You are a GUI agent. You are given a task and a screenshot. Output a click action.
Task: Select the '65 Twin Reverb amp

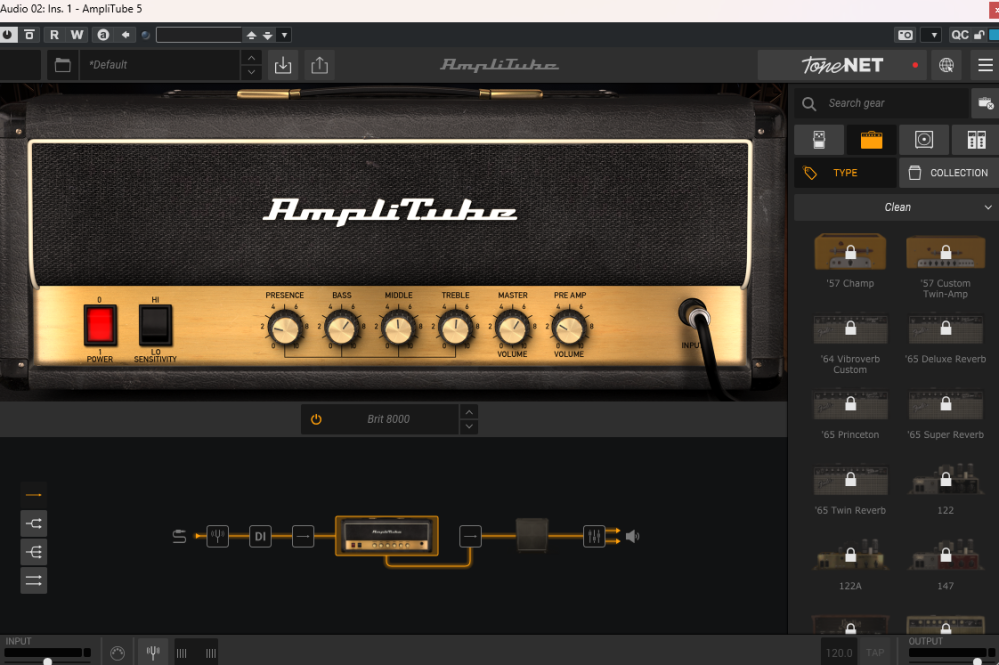850,480
